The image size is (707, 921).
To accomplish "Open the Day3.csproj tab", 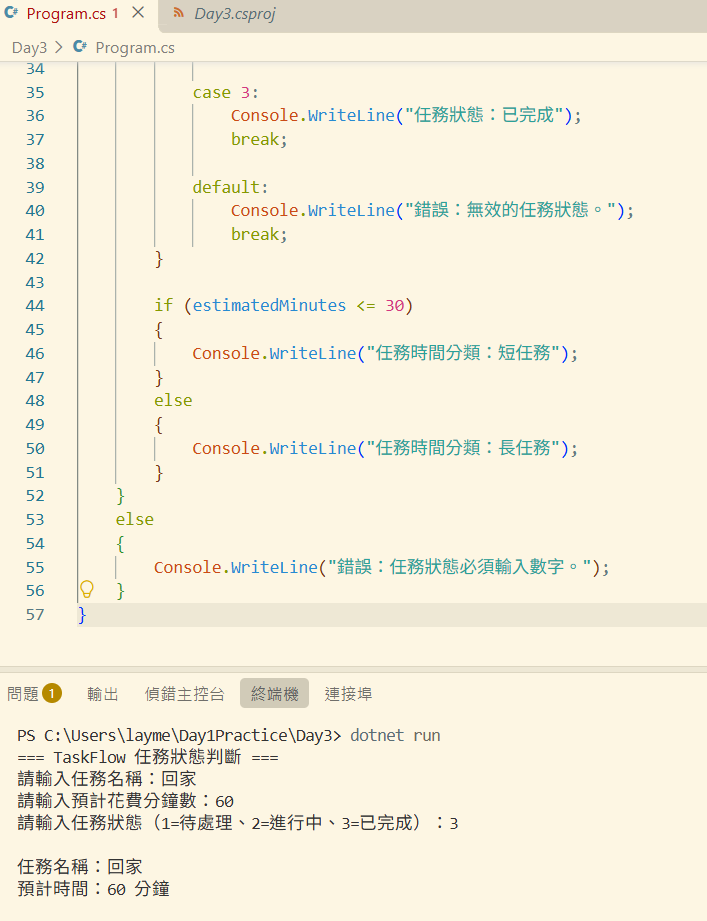I will click(235, 14).
